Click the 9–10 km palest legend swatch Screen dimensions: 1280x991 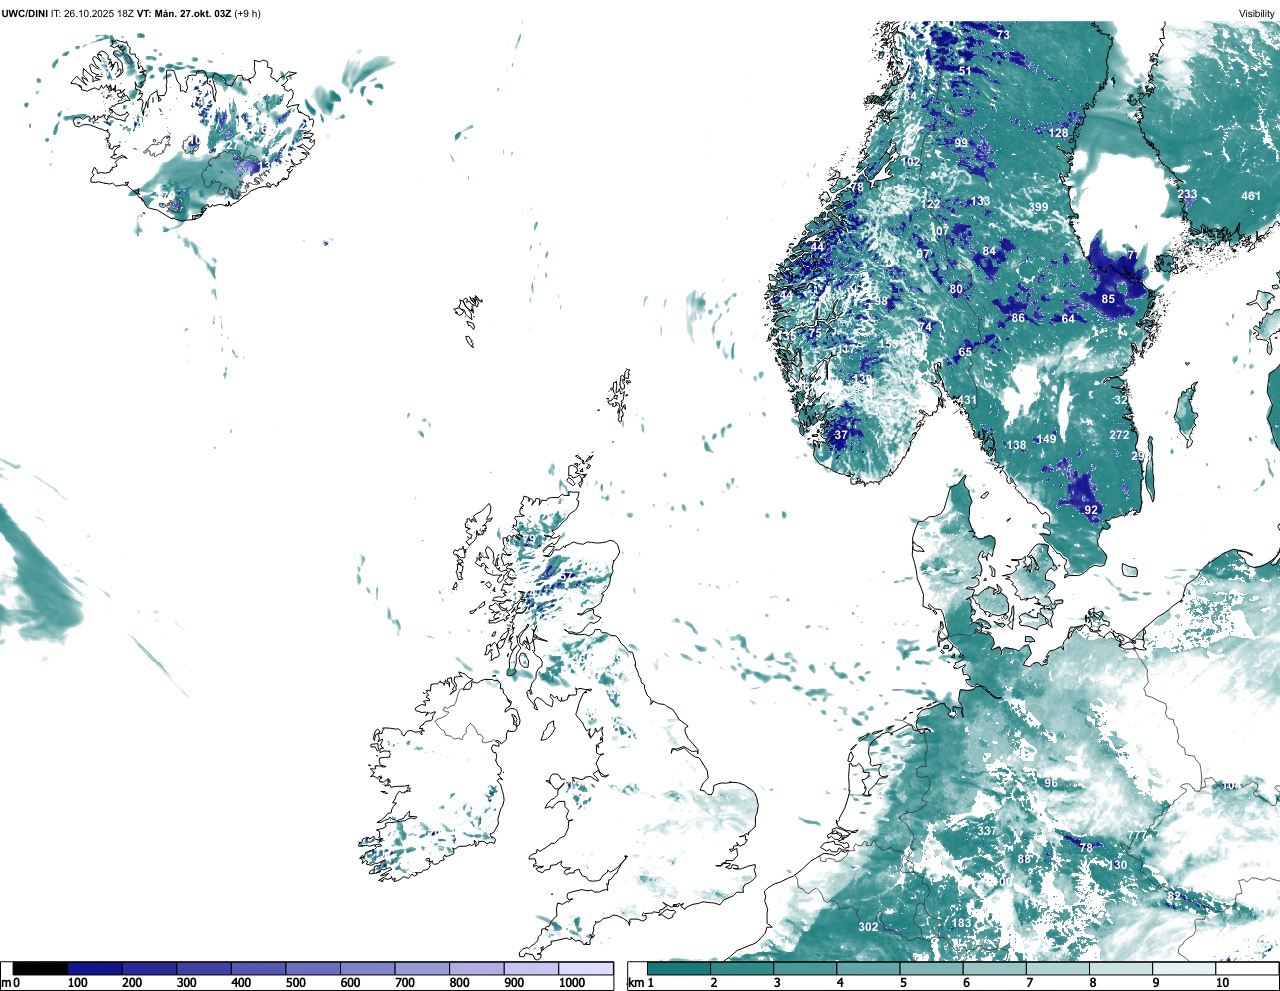click(x=1185, y=968)
